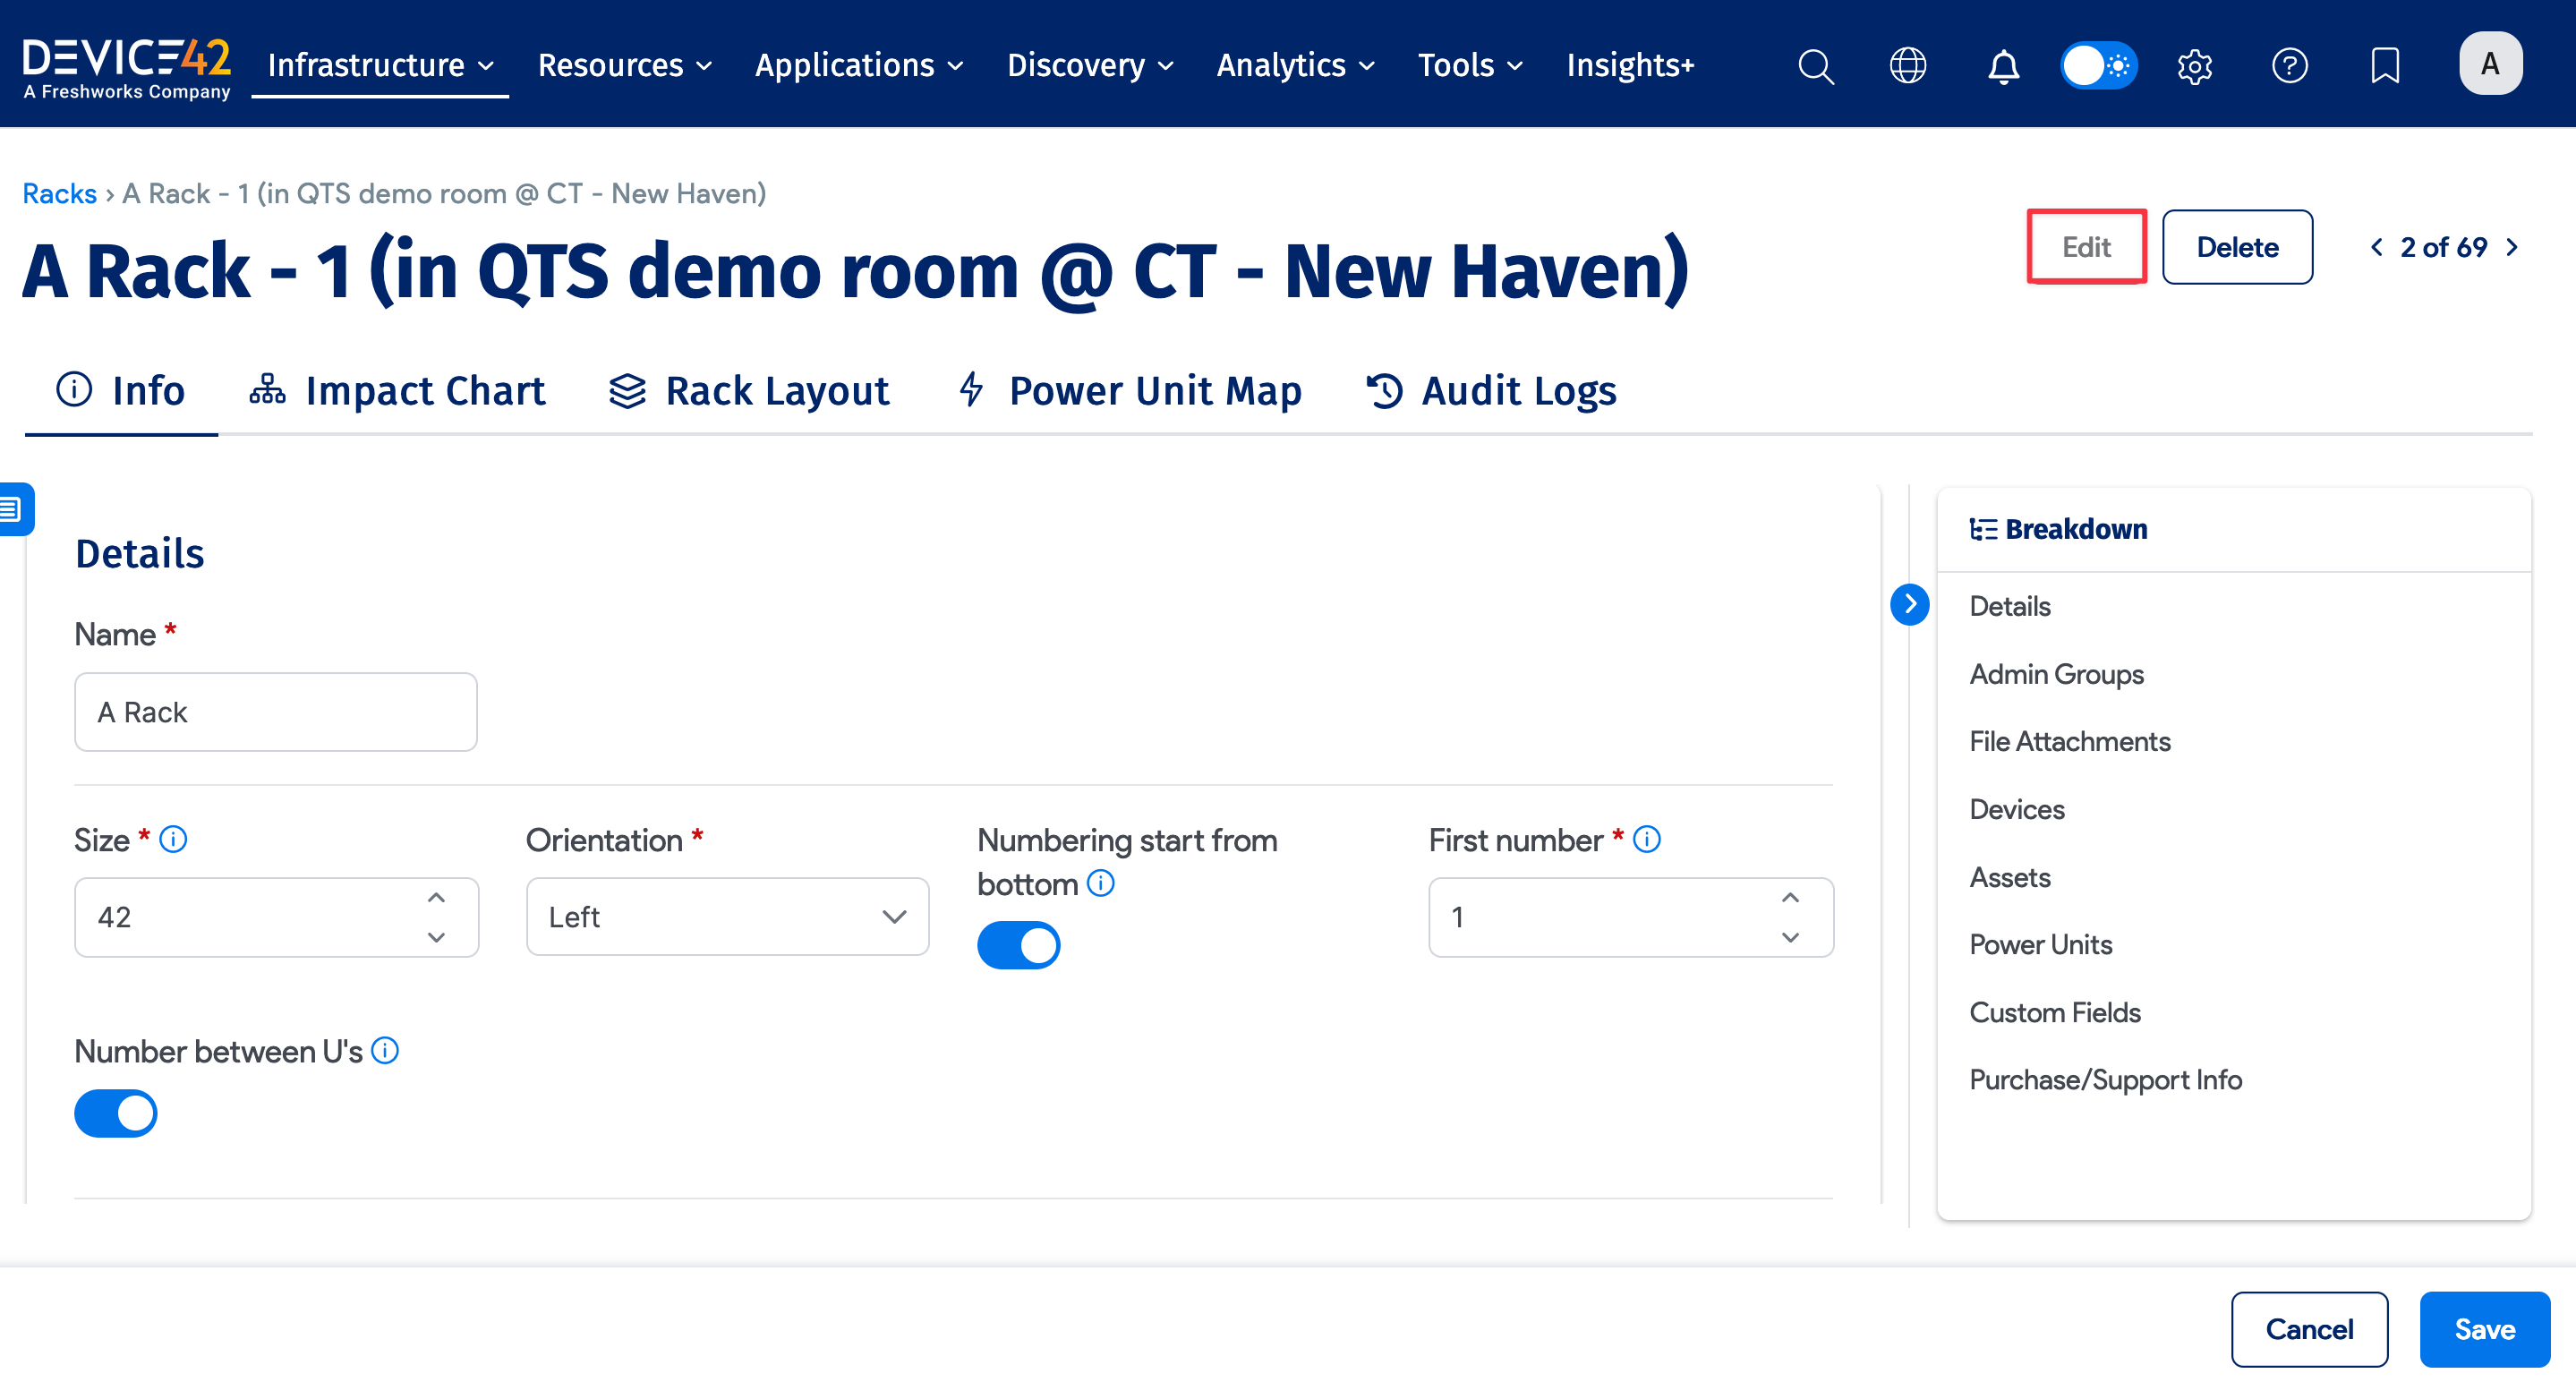The height and width of the screenshot is (1382, 2576).
Task: Collapse the Breakdown panel with blue arrow
Action: pyautogui.click(x=1909, y=604)
